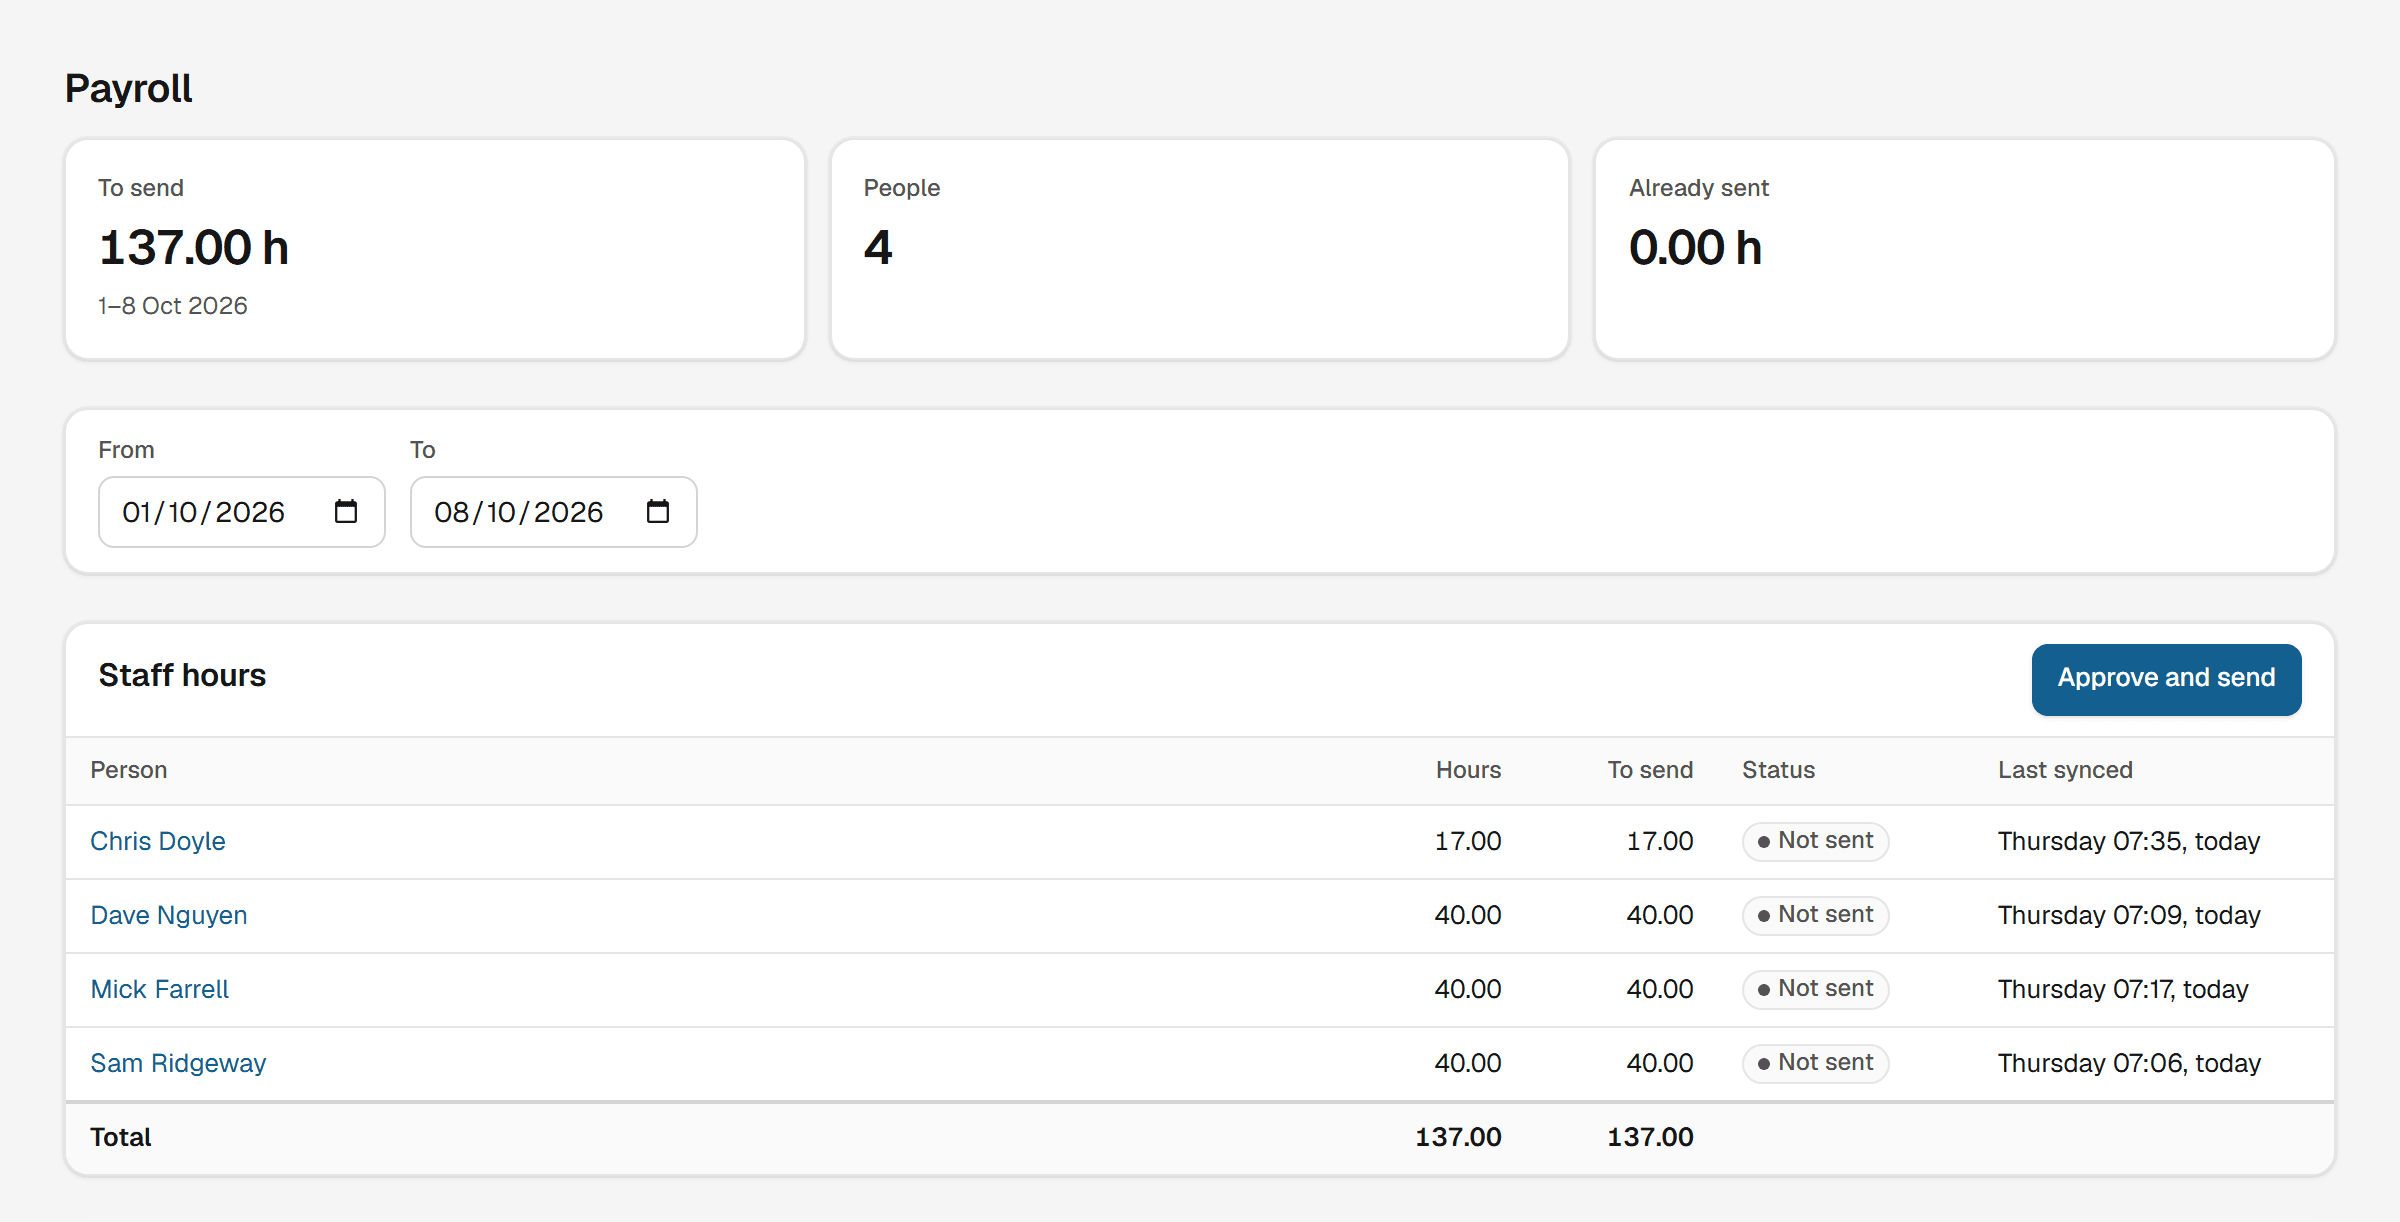Click the People count 4
This screenshot has height=1222, width=2400.
point(878,247)
